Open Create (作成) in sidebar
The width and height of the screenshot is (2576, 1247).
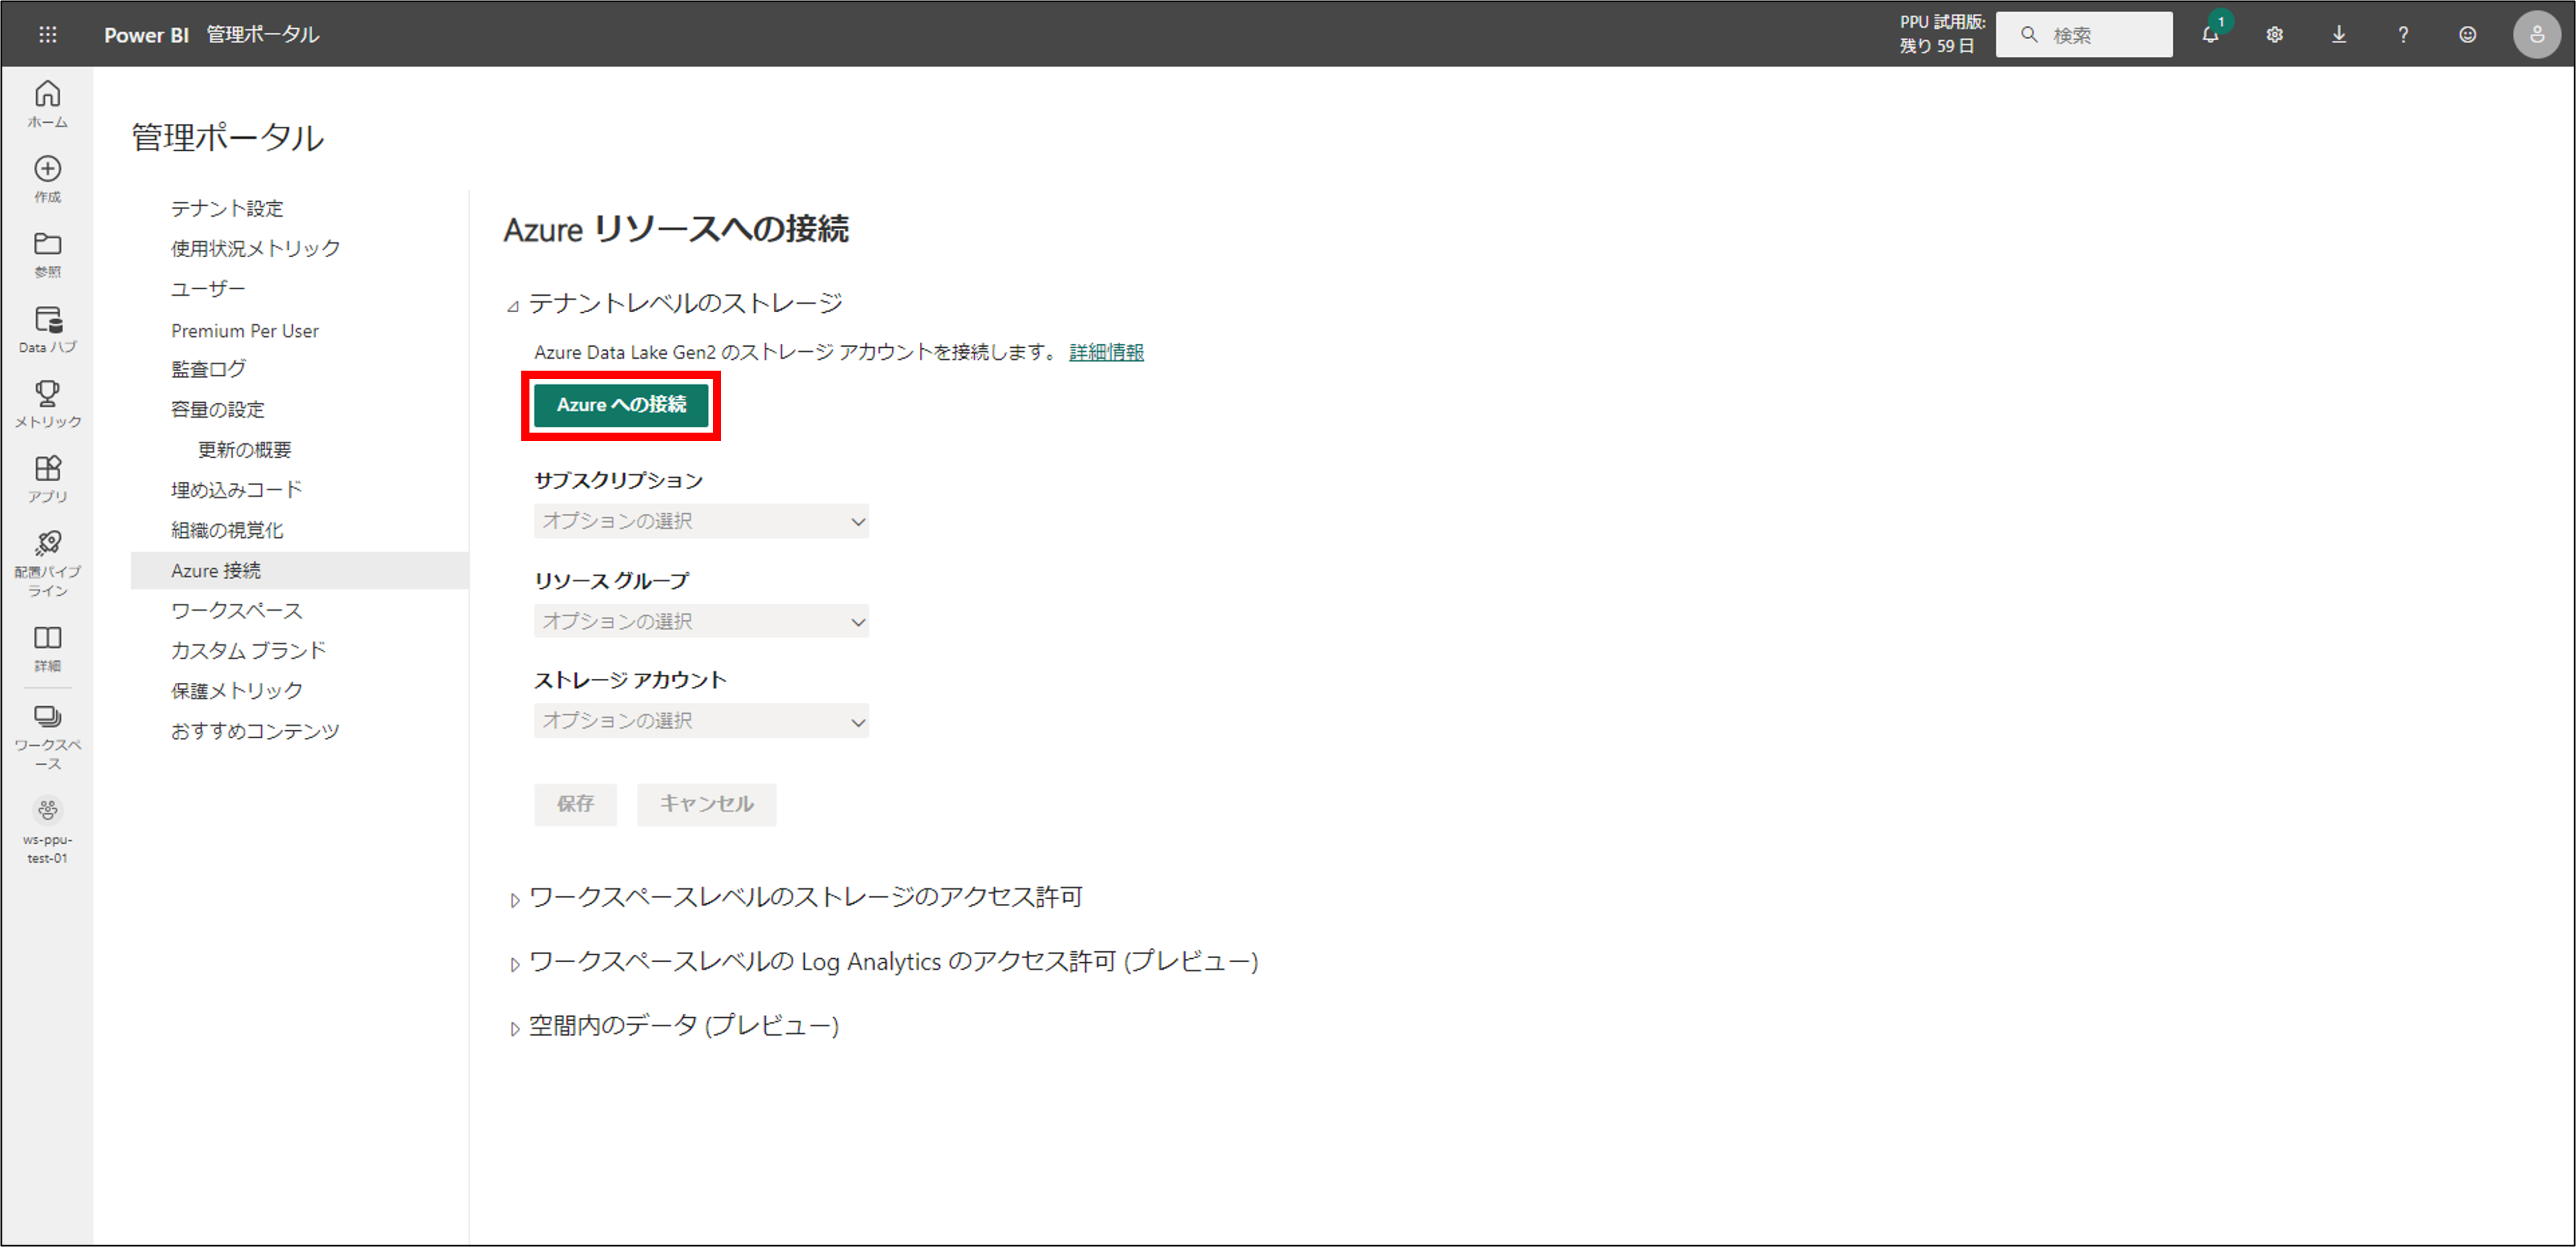click(x=47, y=179)
